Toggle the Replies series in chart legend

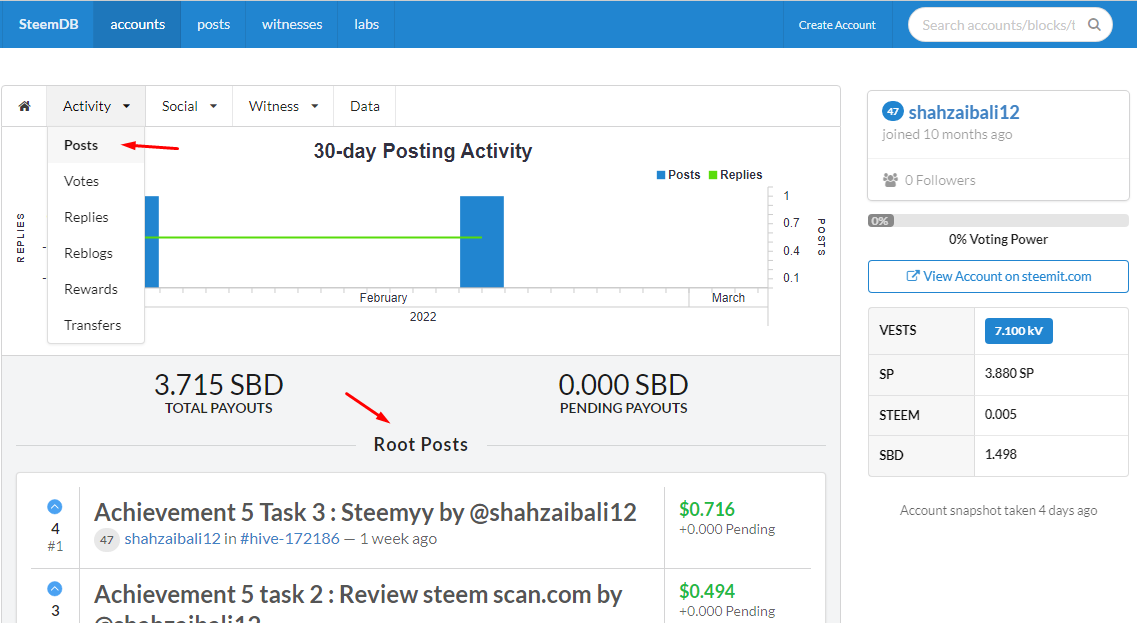click(x=735, y=175)
